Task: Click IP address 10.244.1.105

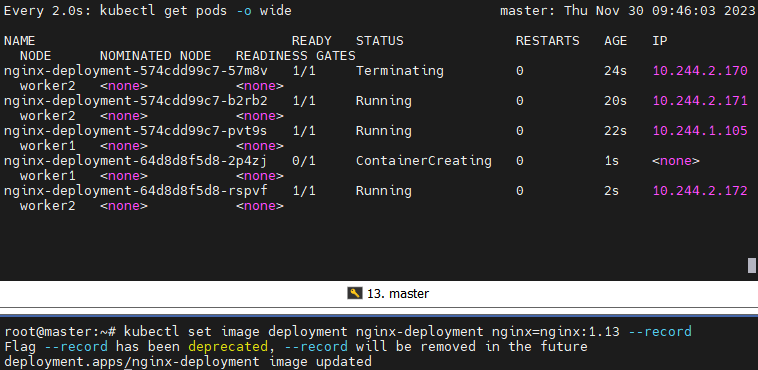Action: [700, 131]
